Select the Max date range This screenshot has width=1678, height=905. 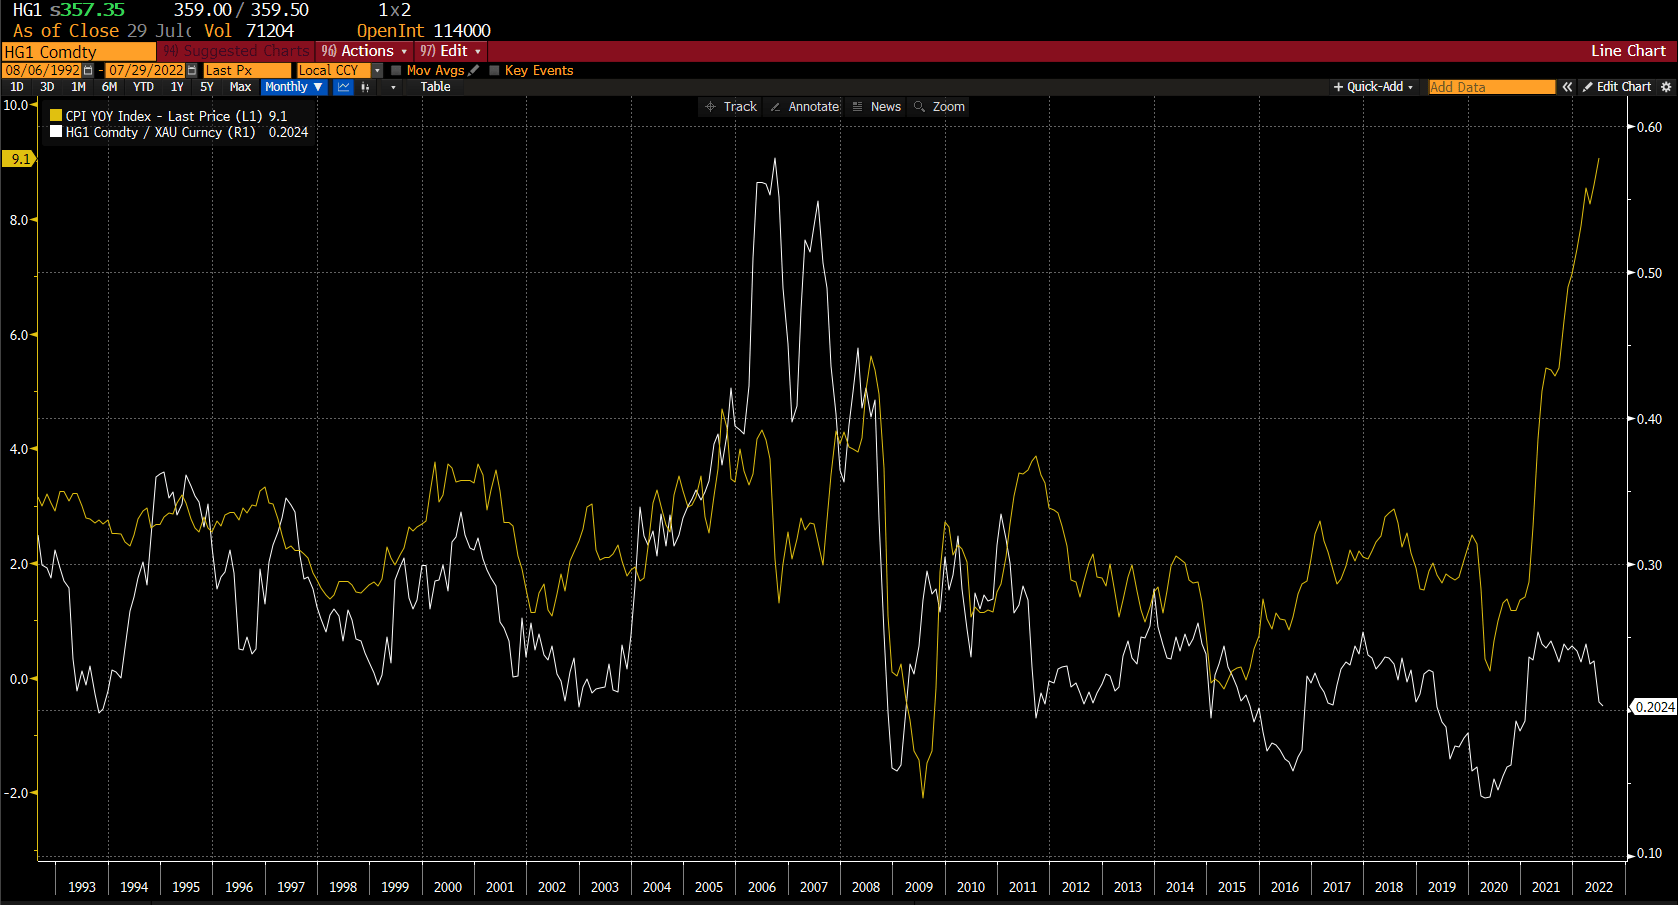240,87
